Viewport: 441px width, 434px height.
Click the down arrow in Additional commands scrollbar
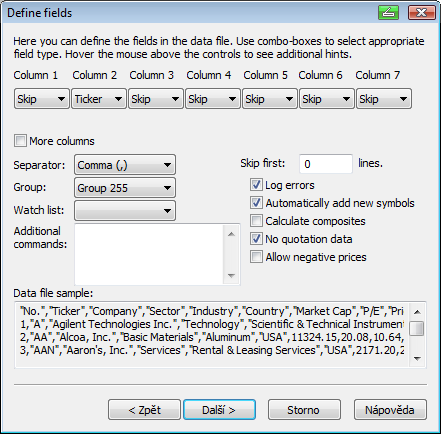pyautogui.click(x=231, y=276)
